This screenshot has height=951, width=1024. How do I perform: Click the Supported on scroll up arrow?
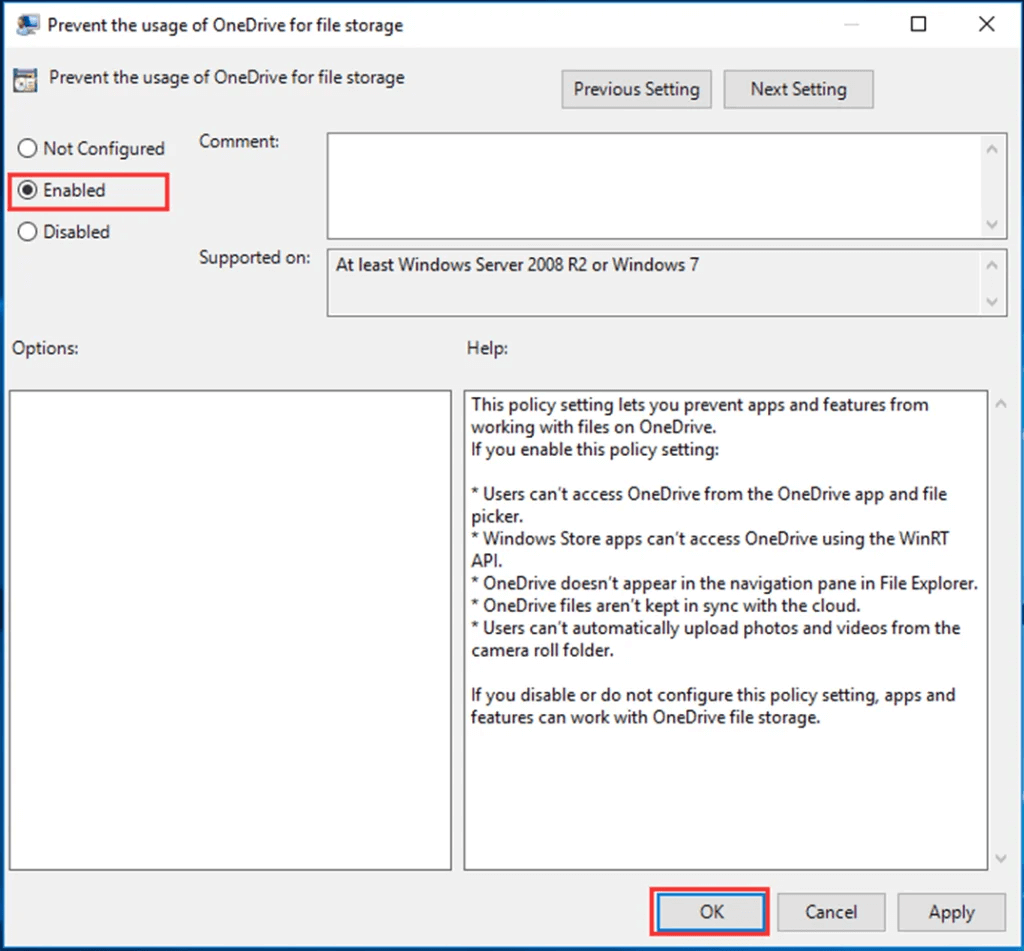[x=992, y=265]
